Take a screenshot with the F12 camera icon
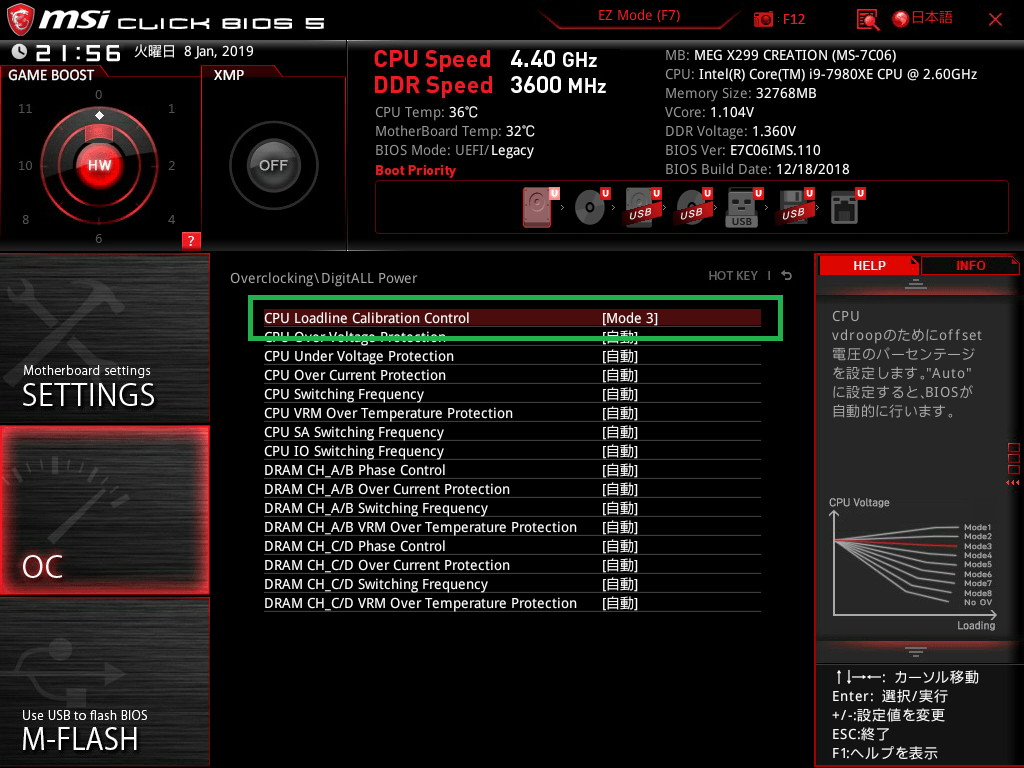This screenshot has height=768, width=1024. [x=763, y=19]
